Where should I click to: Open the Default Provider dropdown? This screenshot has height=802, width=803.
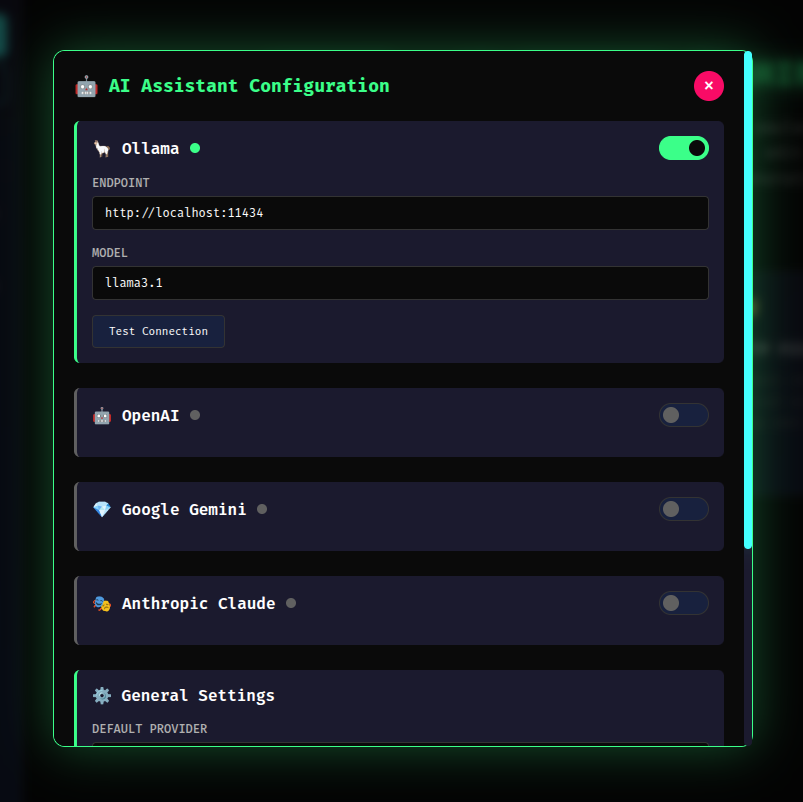(400, 748)
